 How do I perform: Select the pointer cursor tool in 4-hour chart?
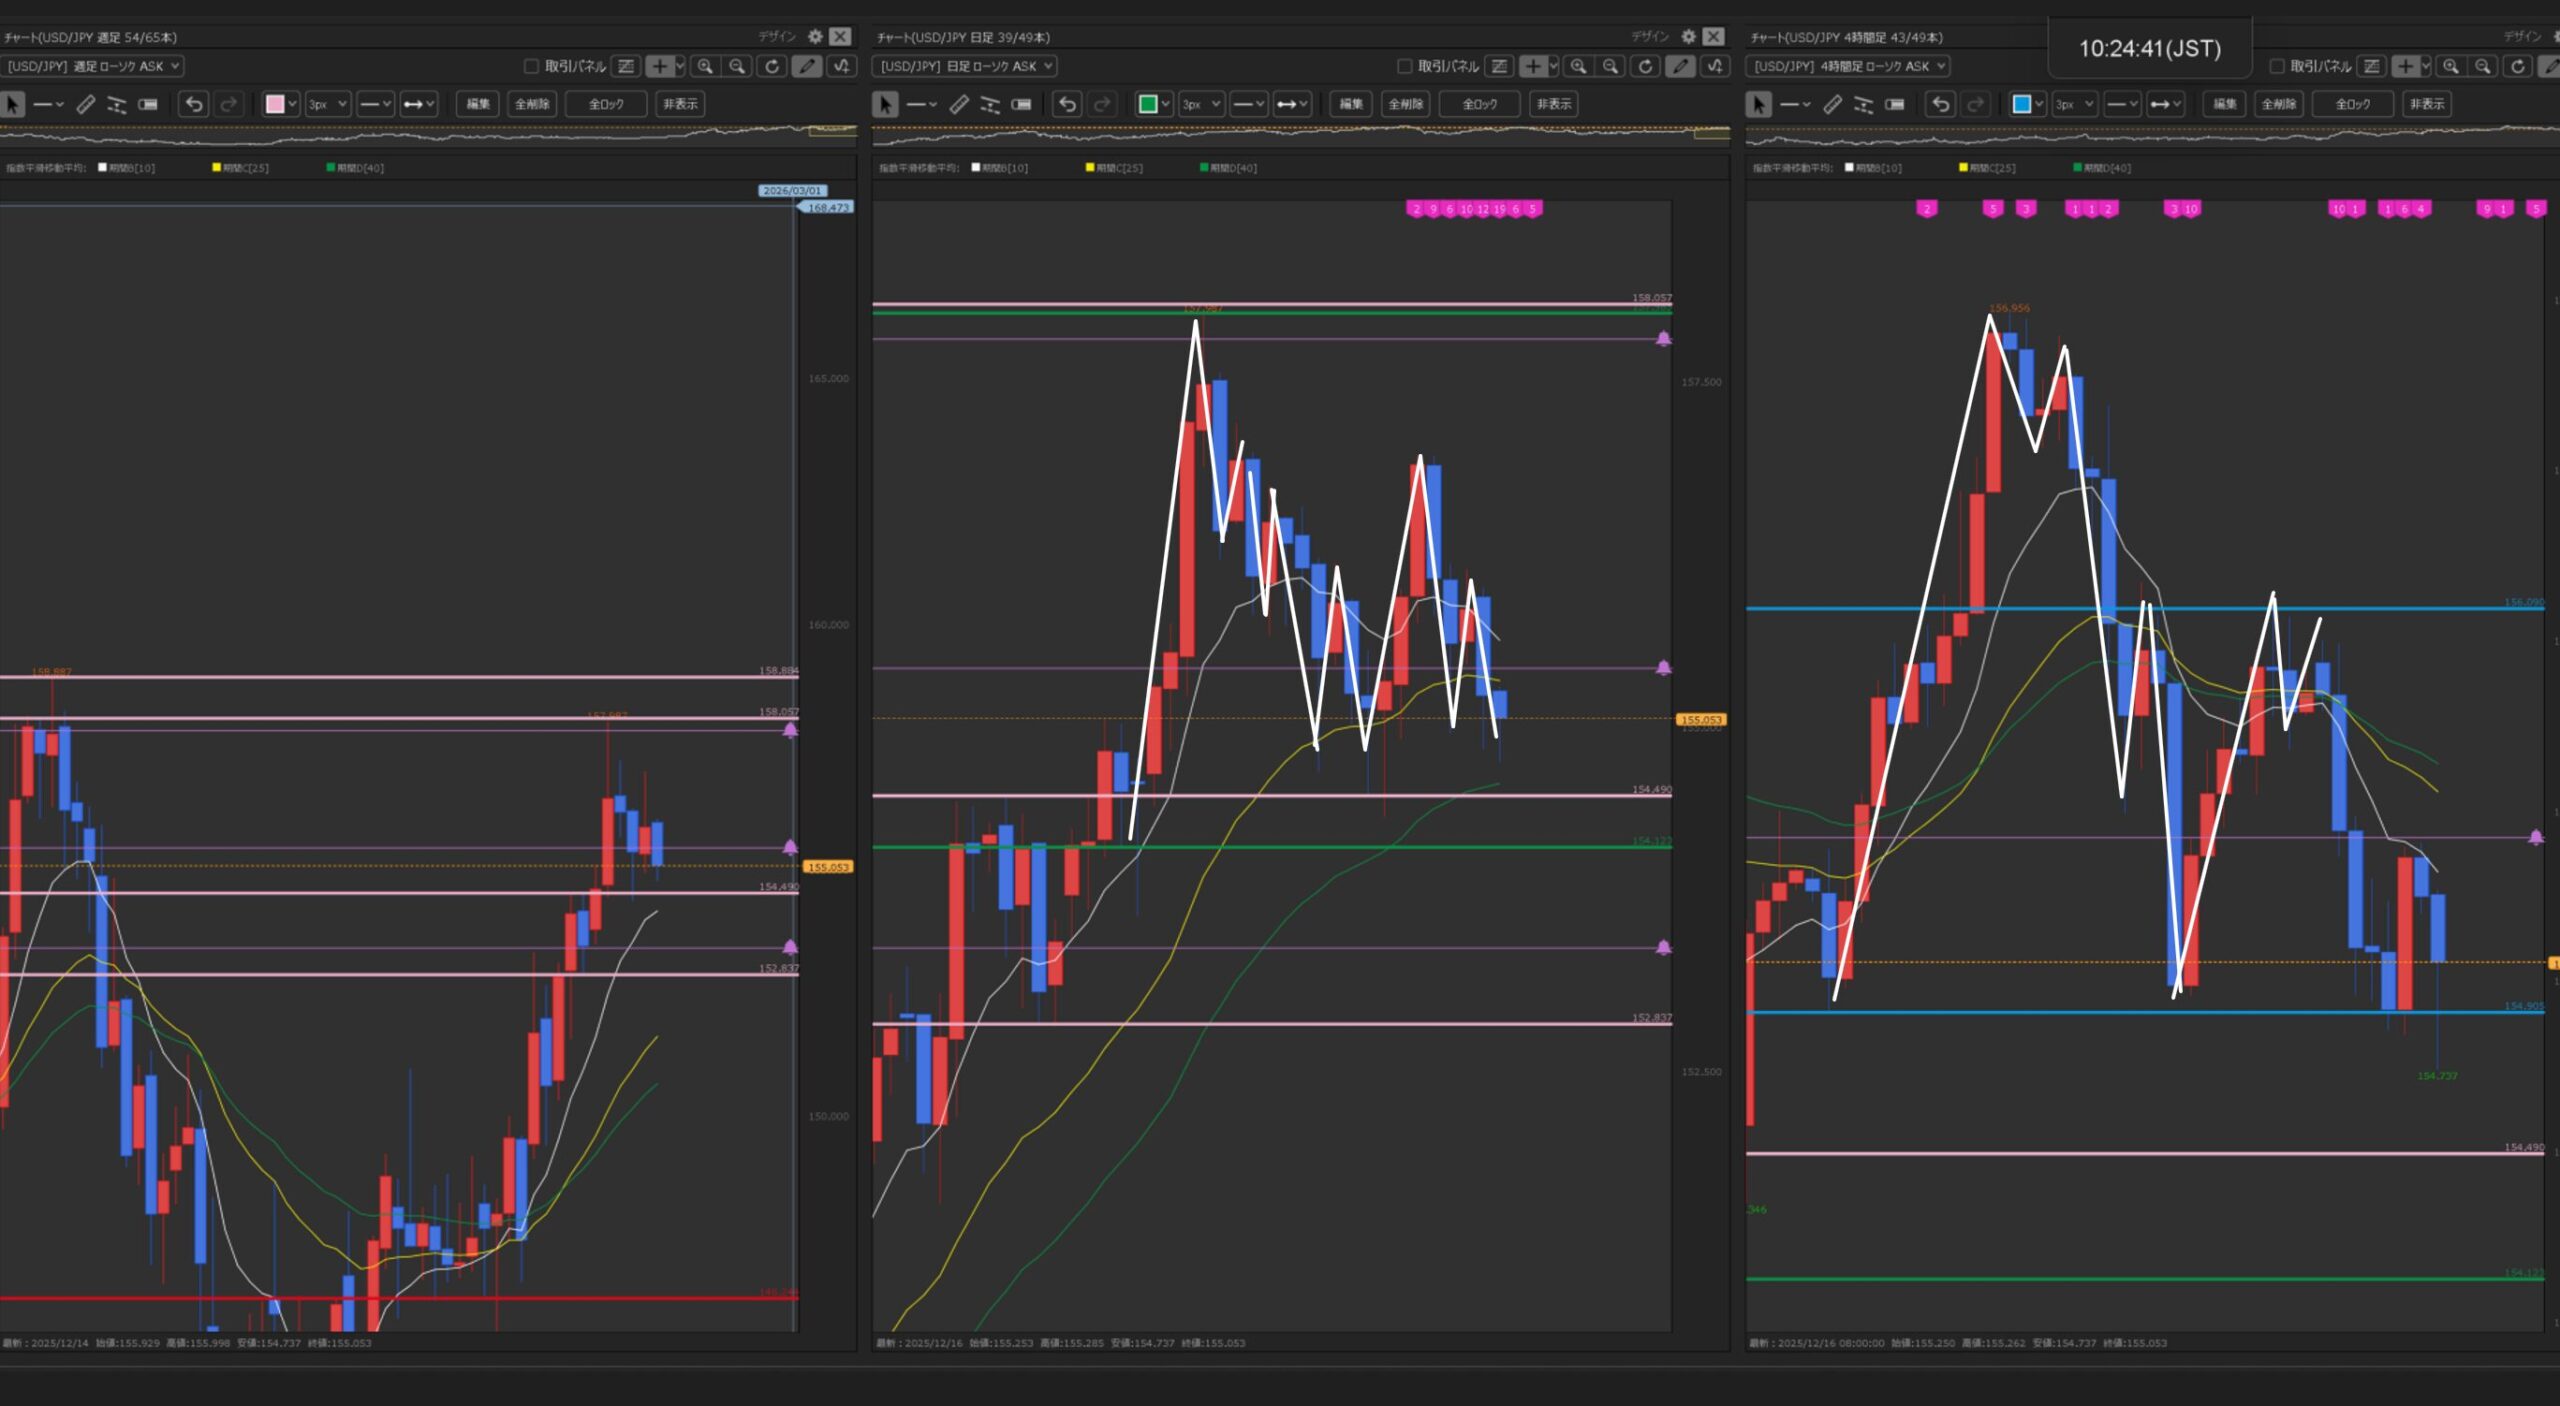[x=1758, y=104]
